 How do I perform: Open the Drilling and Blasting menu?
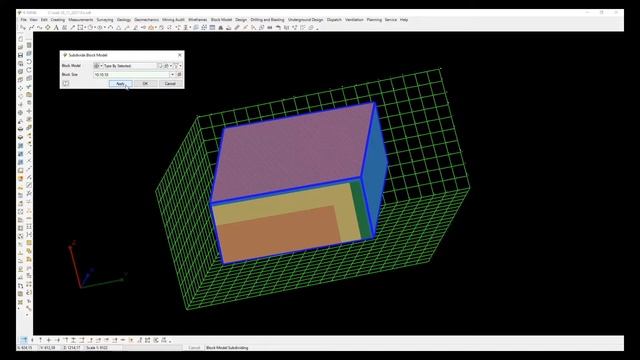(267, 20)
